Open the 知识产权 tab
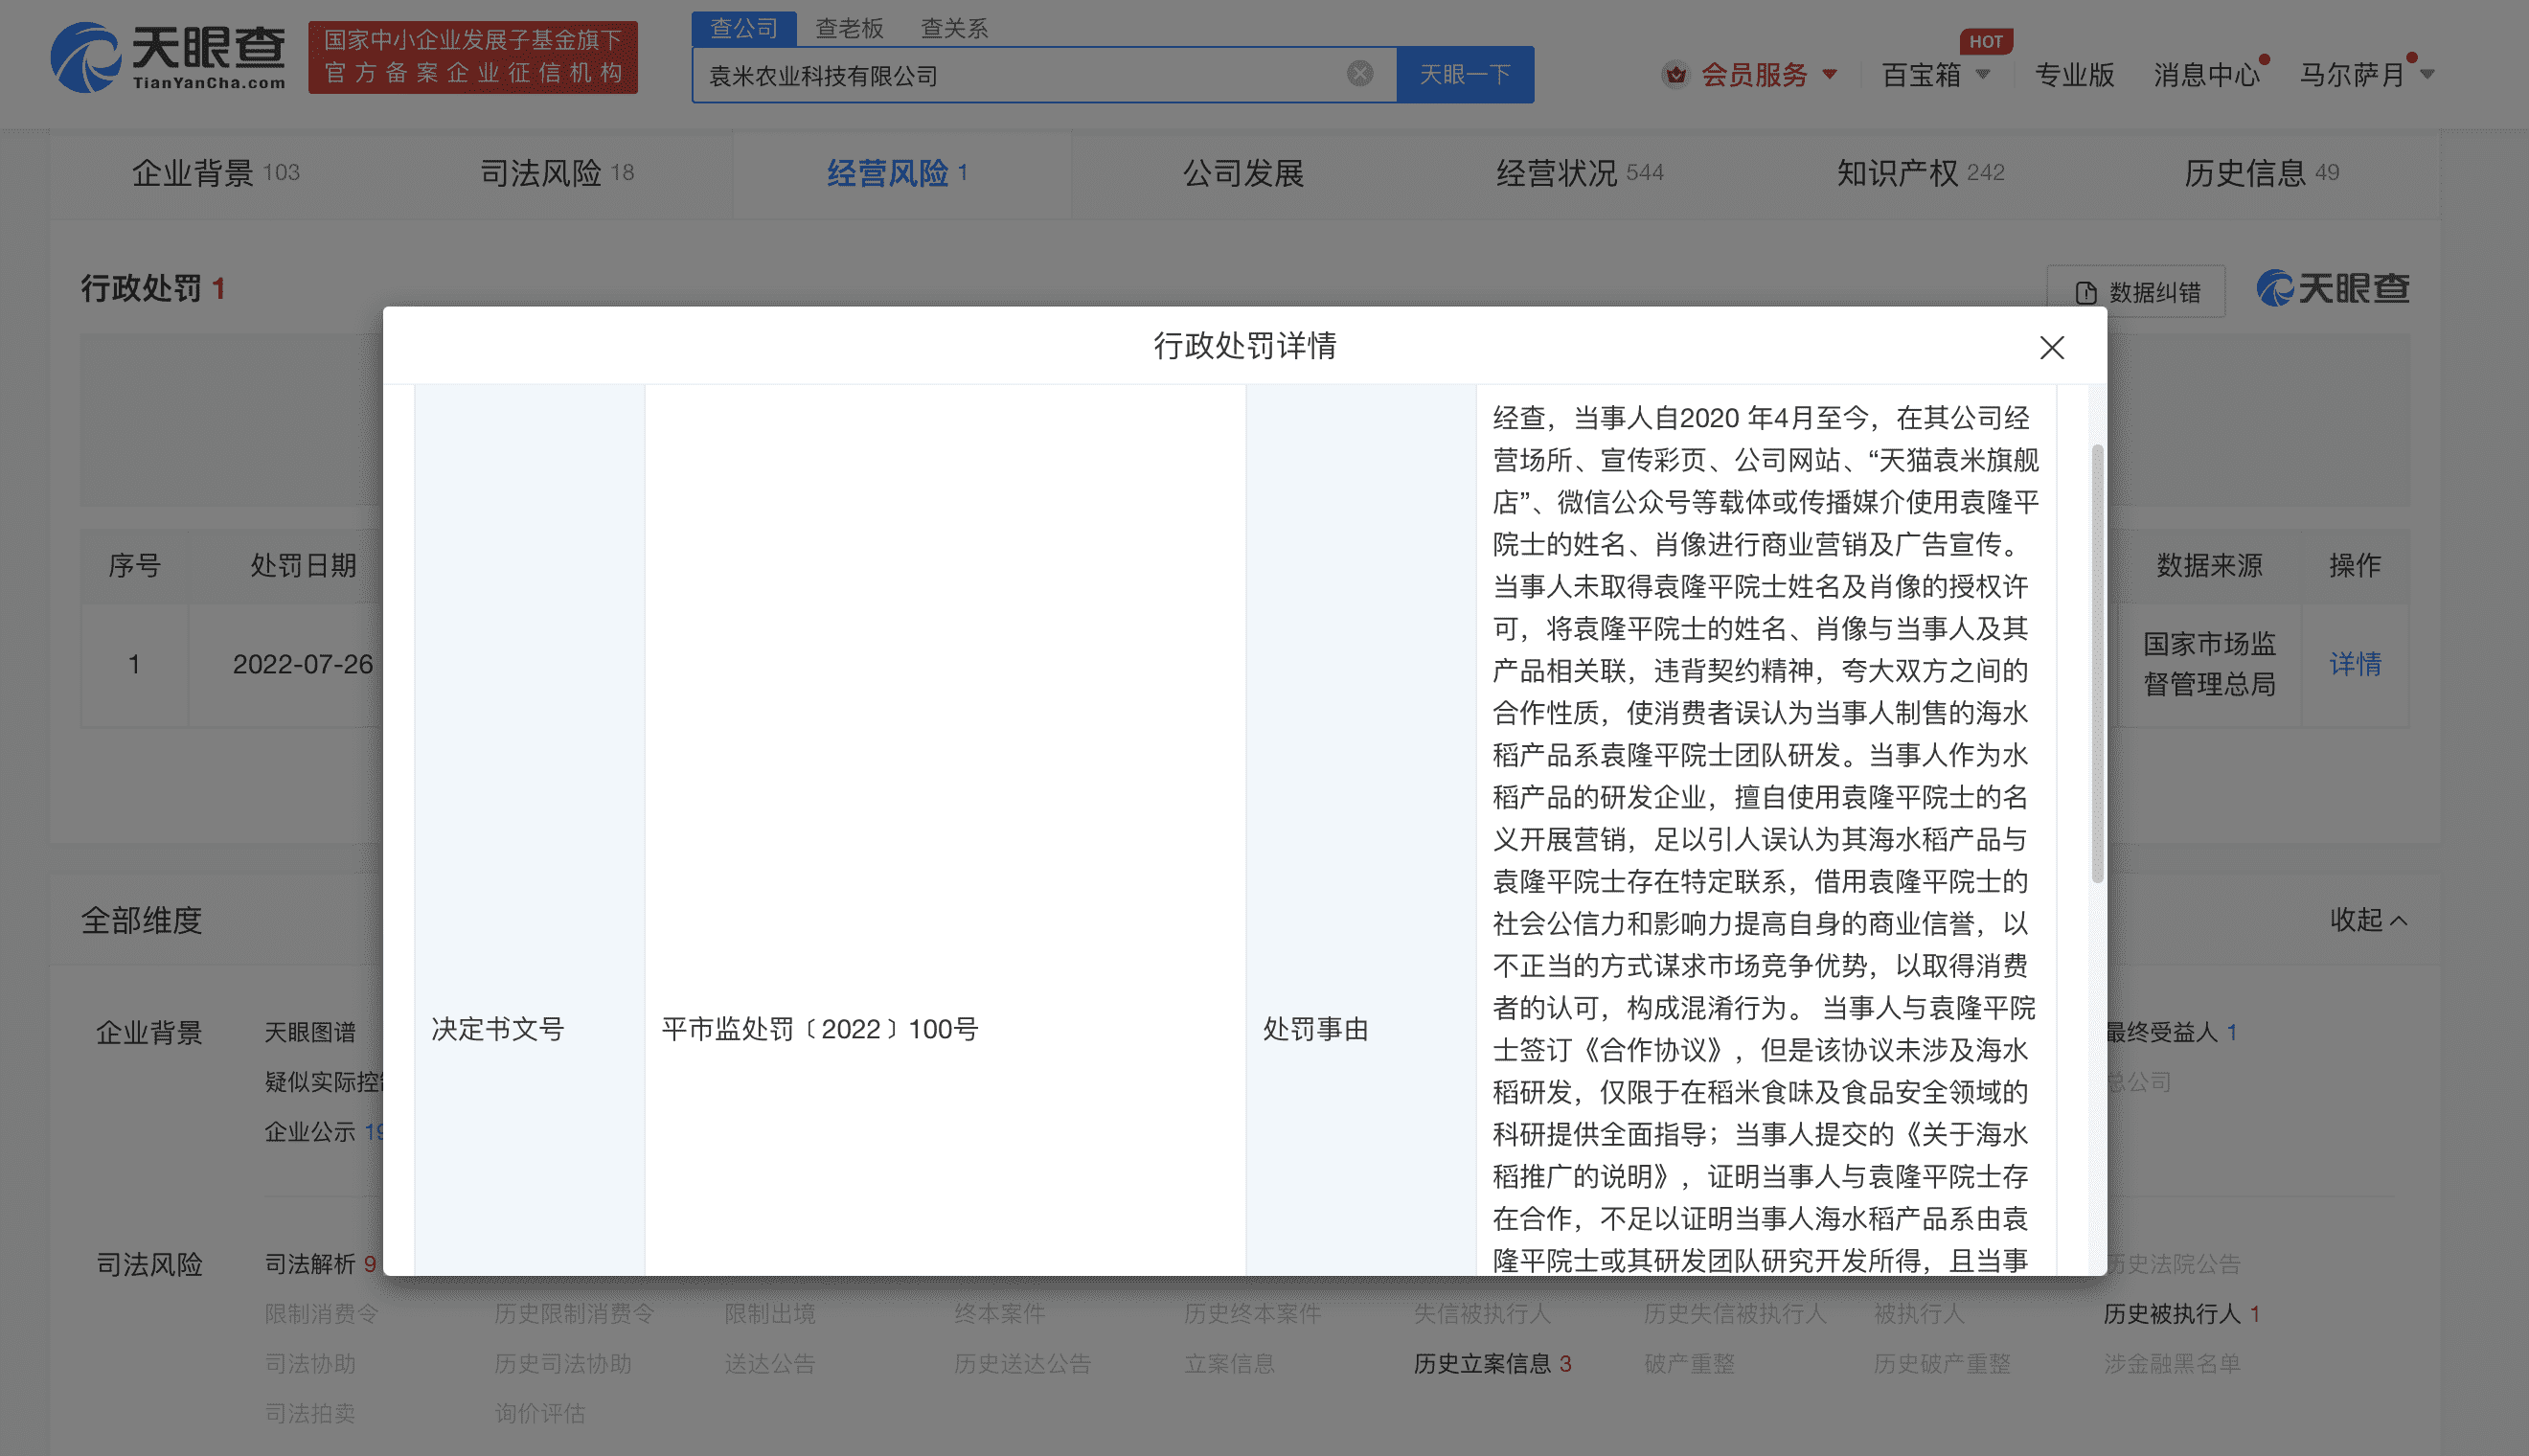This screenshot has height=1456, width=2529. tap(1920, 173)
